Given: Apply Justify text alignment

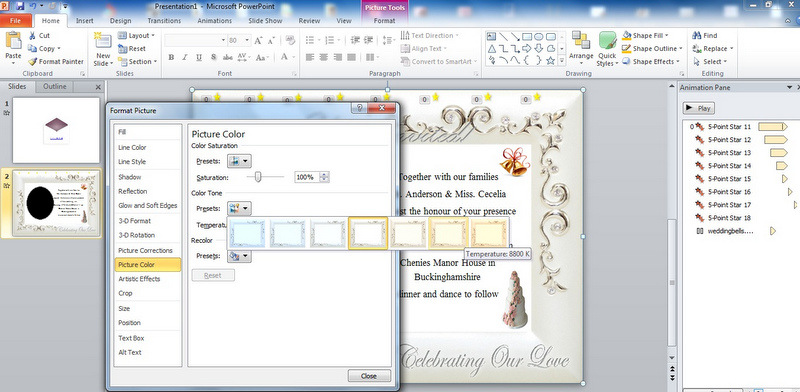Looking at the screenshot, I should pyautogui.click(x=351, y=57).
